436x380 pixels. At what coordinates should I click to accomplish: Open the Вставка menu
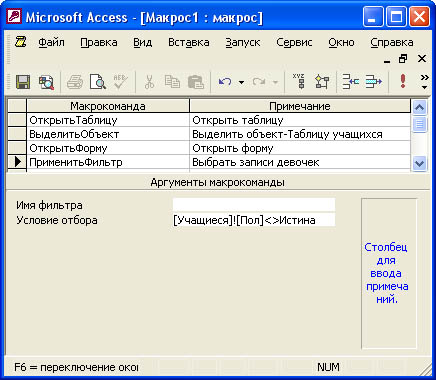(x=189, y=42)
